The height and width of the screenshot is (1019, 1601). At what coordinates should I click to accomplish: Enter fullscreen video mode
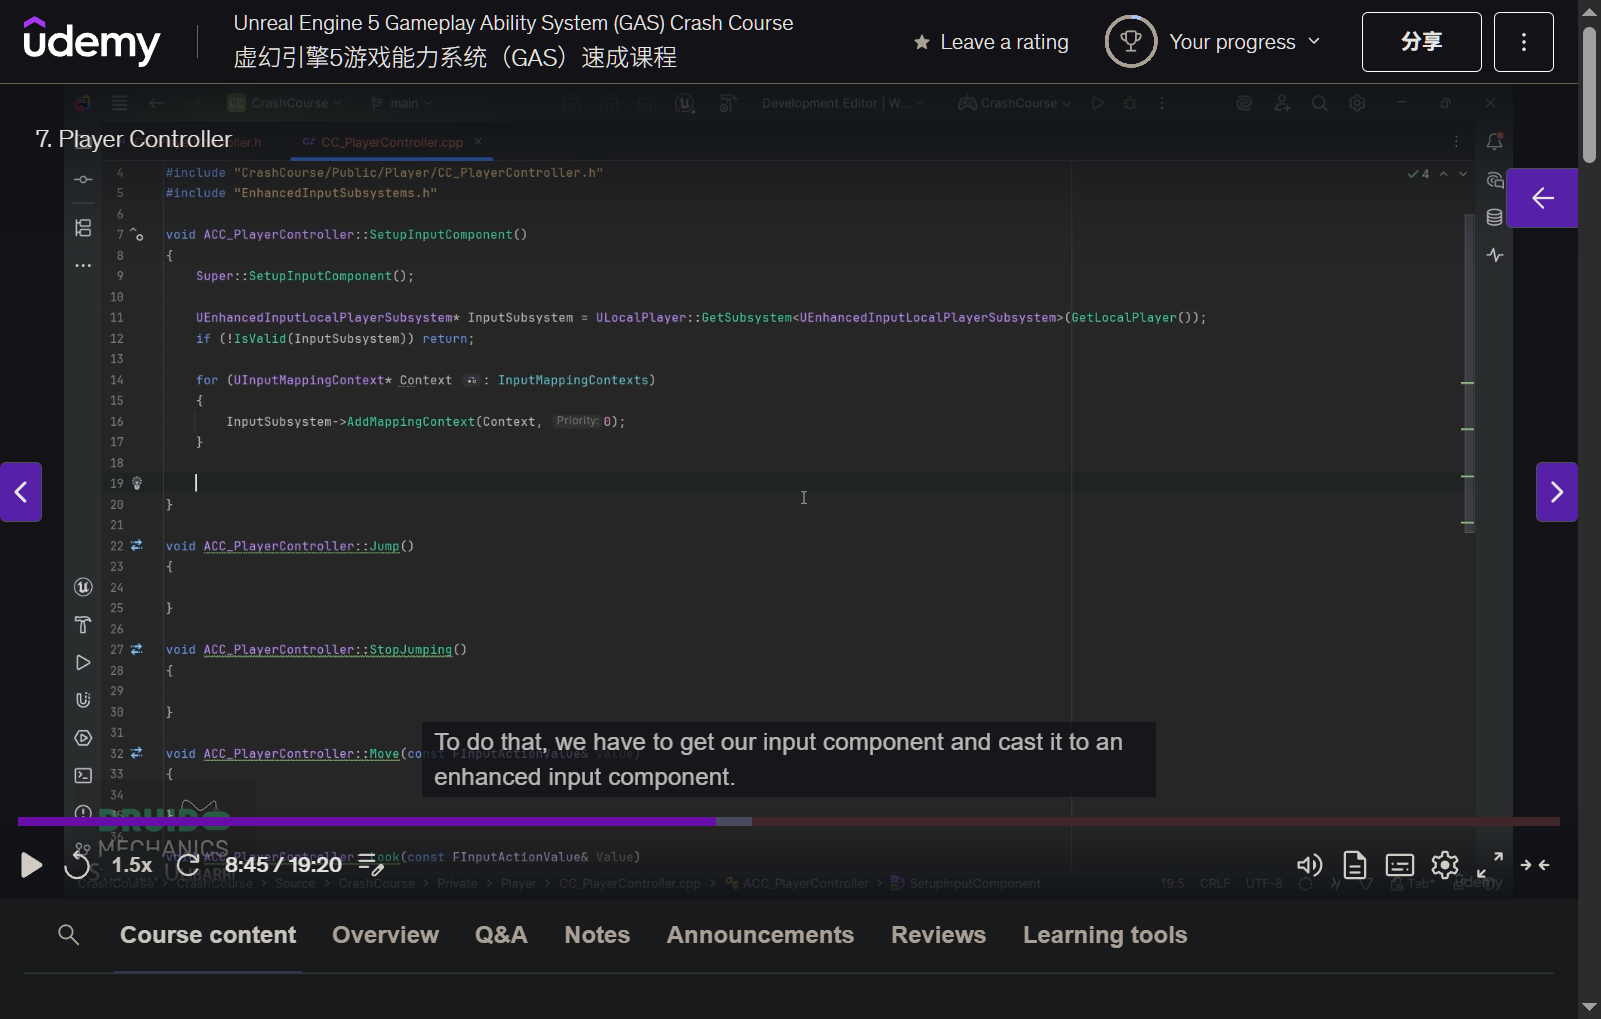1490,865
